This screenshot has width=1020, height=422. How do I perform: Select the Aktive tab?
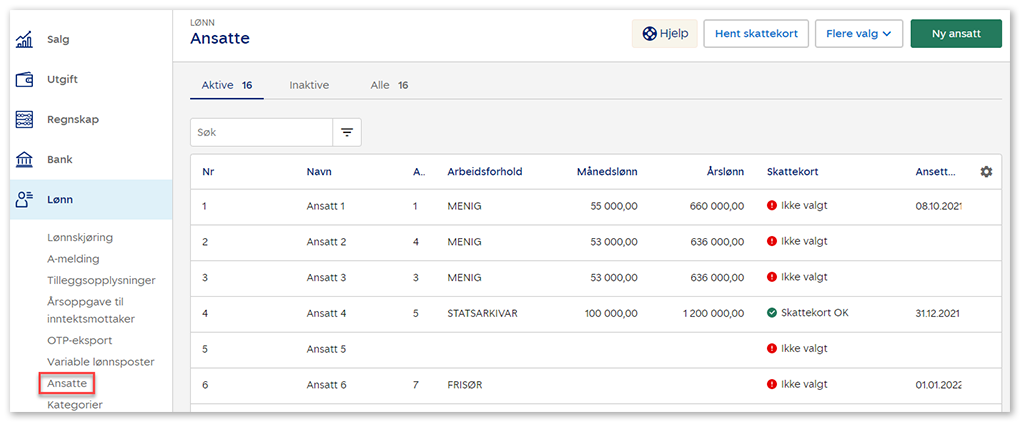tap(226, 86)
